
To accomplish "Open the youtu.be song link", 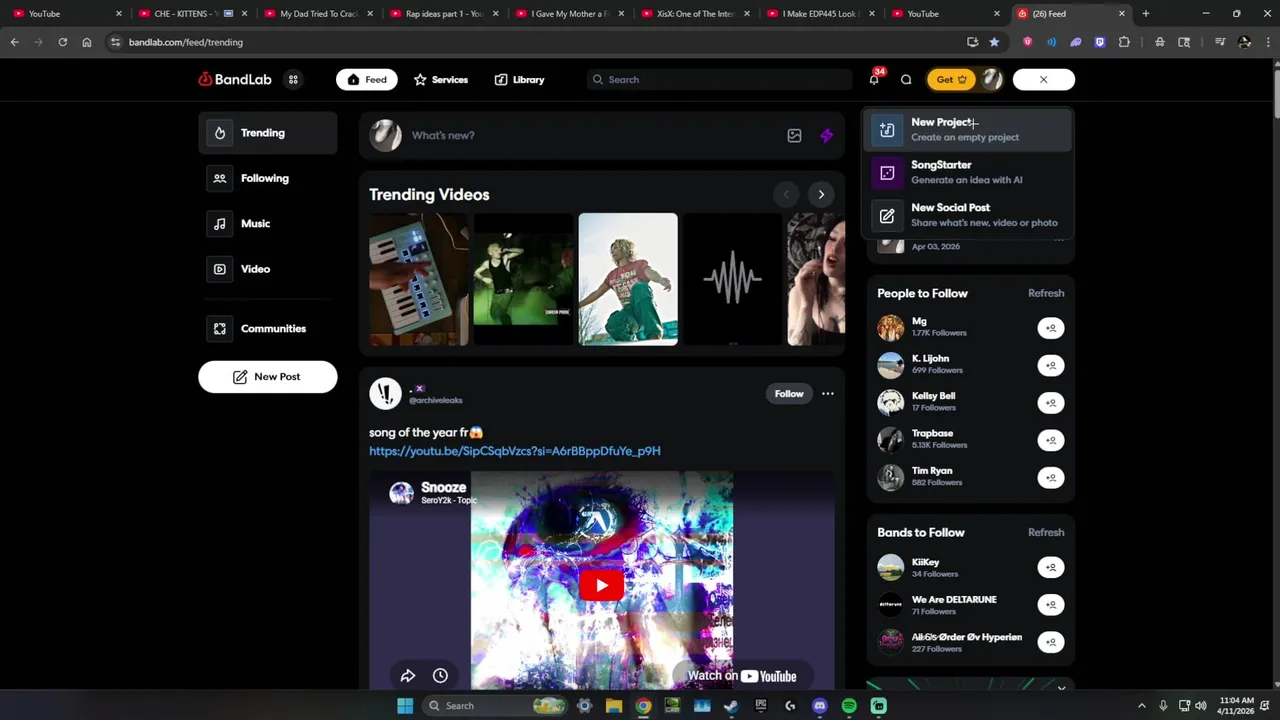I will tap(515, 451).
